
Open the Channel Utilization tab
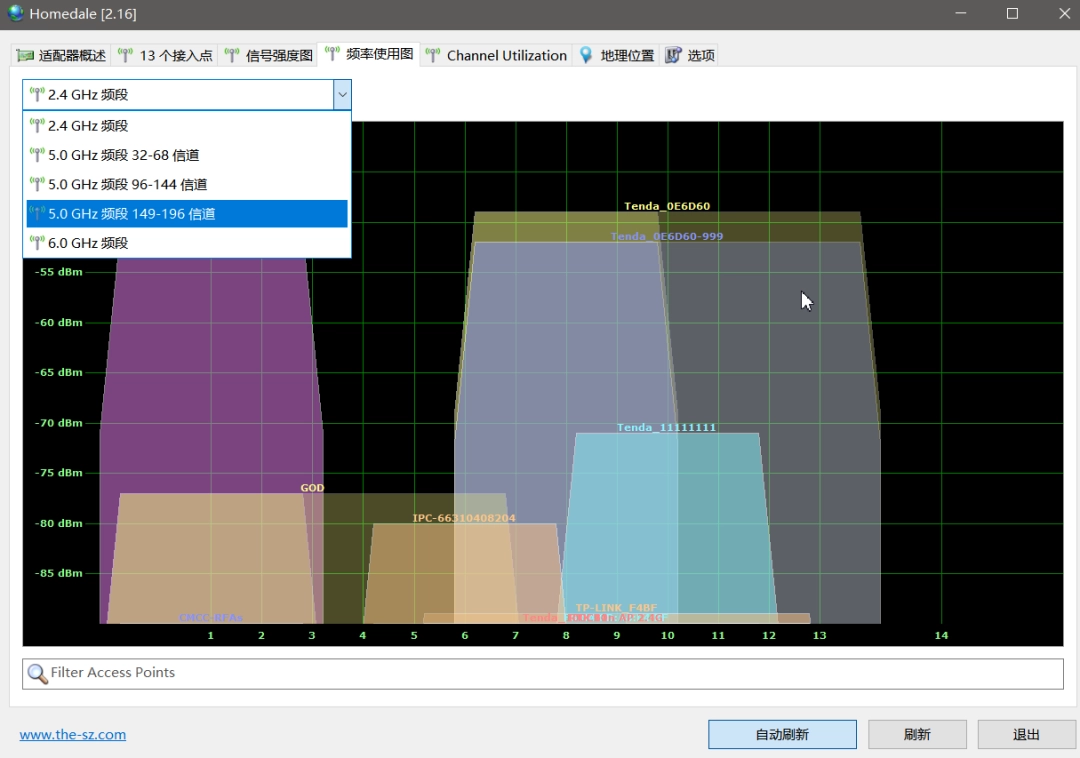tap(496, 55)
